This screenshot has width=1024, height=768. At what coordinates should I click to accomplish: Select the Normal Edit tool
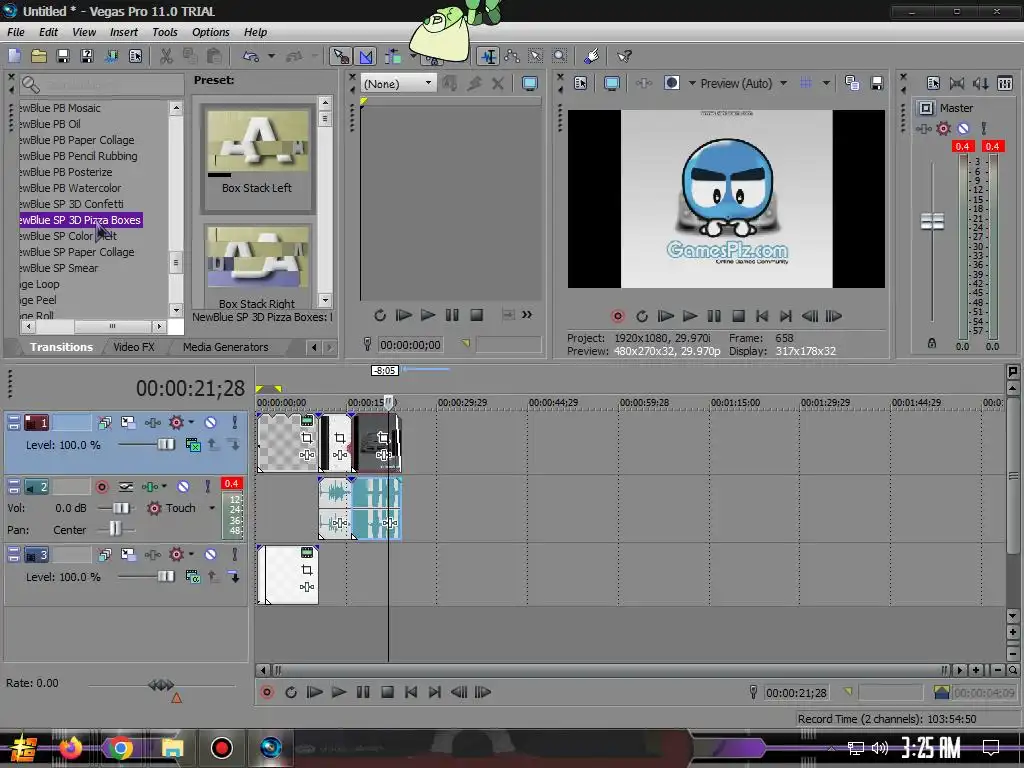[340, 56]
